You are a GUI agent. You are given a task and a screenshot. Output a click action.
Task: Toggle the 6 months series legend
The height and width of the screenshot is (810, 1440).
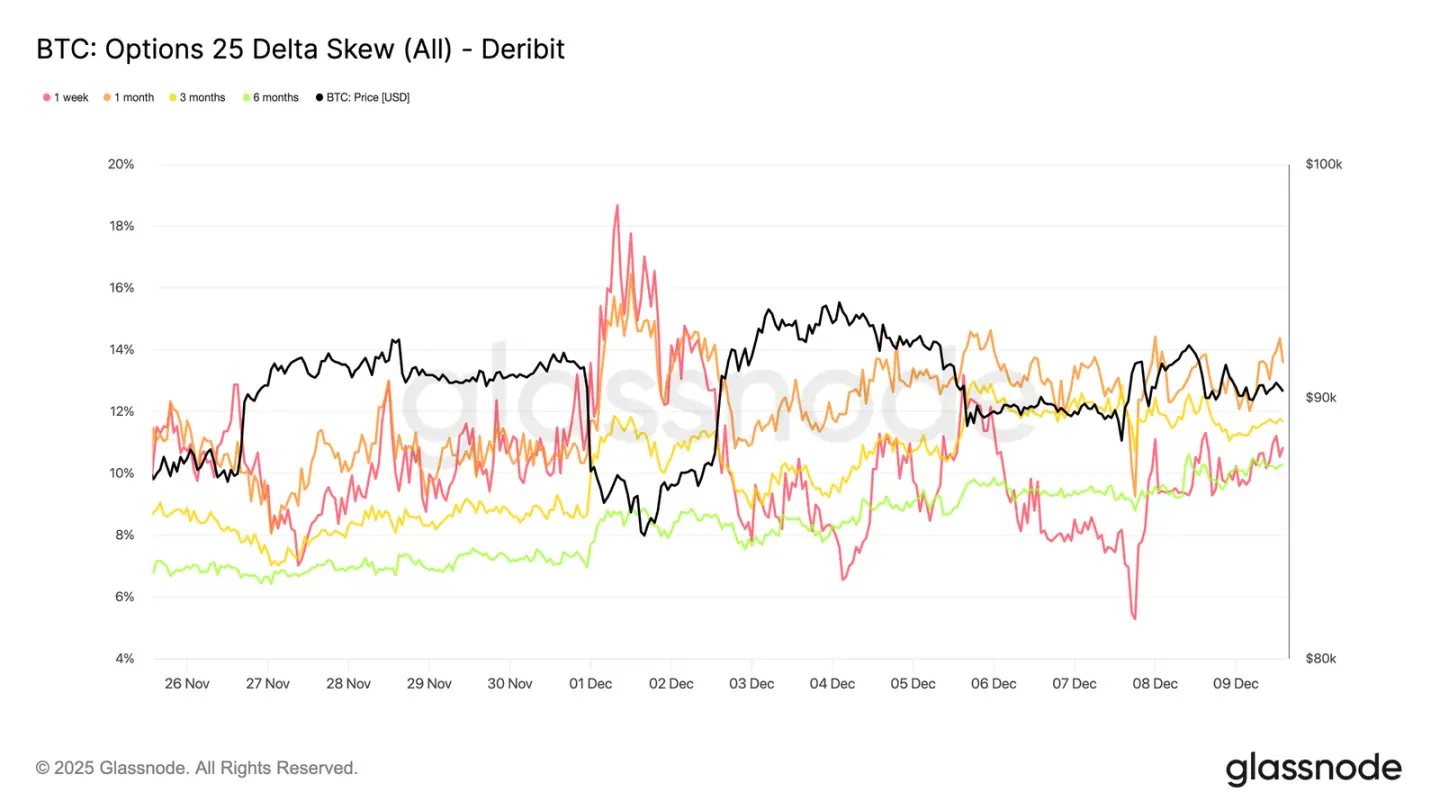click(x=270, y=97)
